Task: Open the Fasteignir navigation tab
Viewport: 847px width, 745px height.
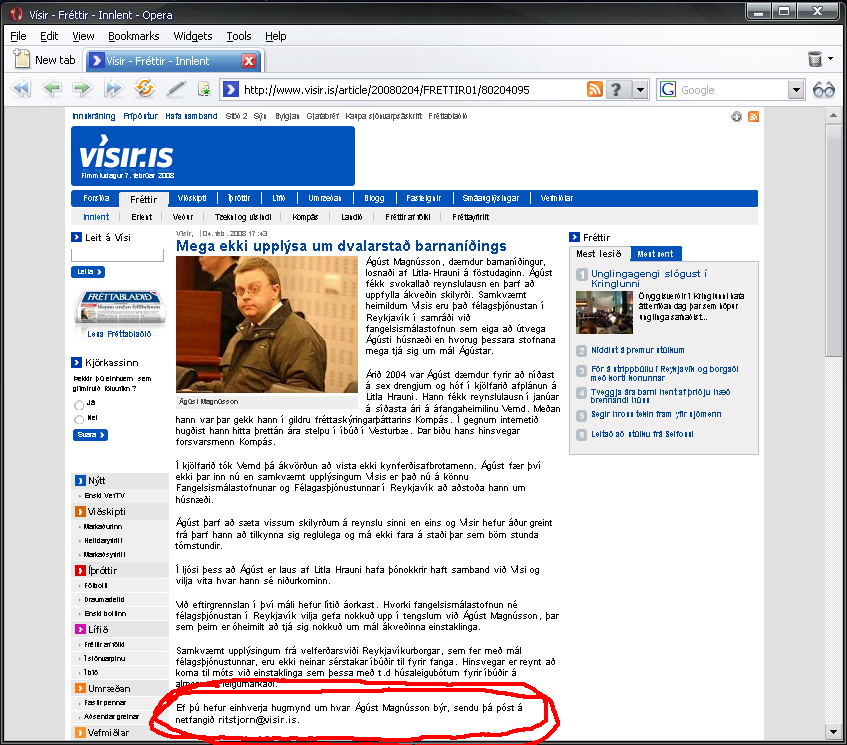Action: pos(424,198)
